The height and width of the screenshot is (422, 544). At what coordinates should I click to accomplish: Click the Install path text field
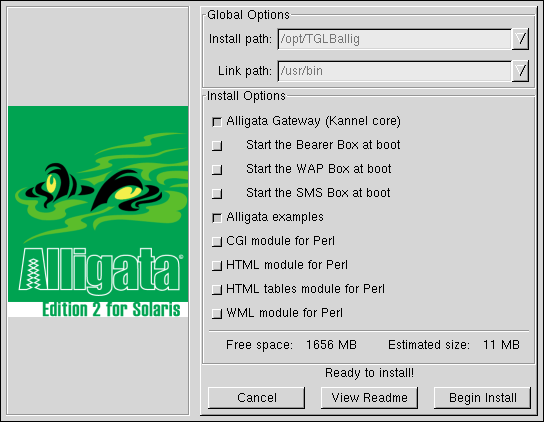(x=395, y=39)
